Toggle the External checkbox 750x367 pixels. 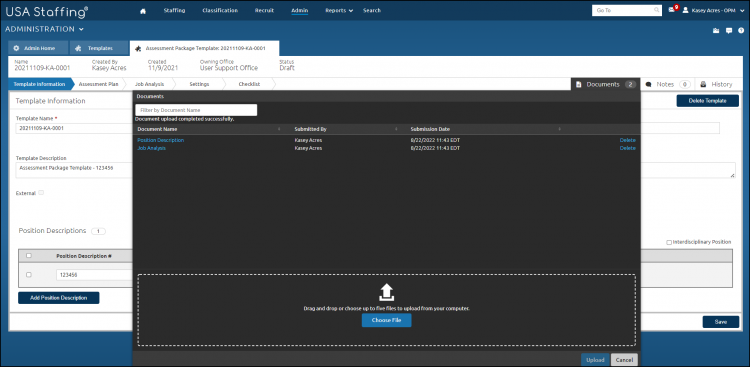tap(41, 192)
